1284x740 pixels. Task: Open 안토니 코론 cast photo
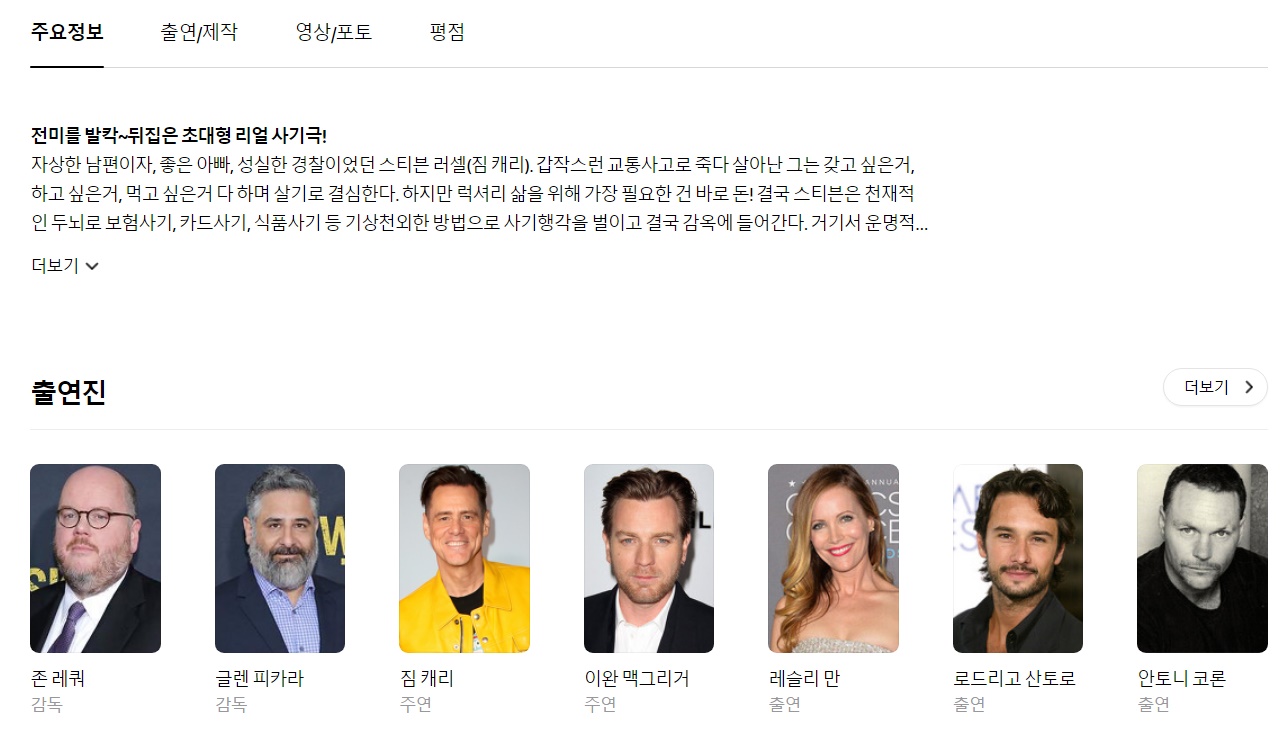tap(1202, 558)
